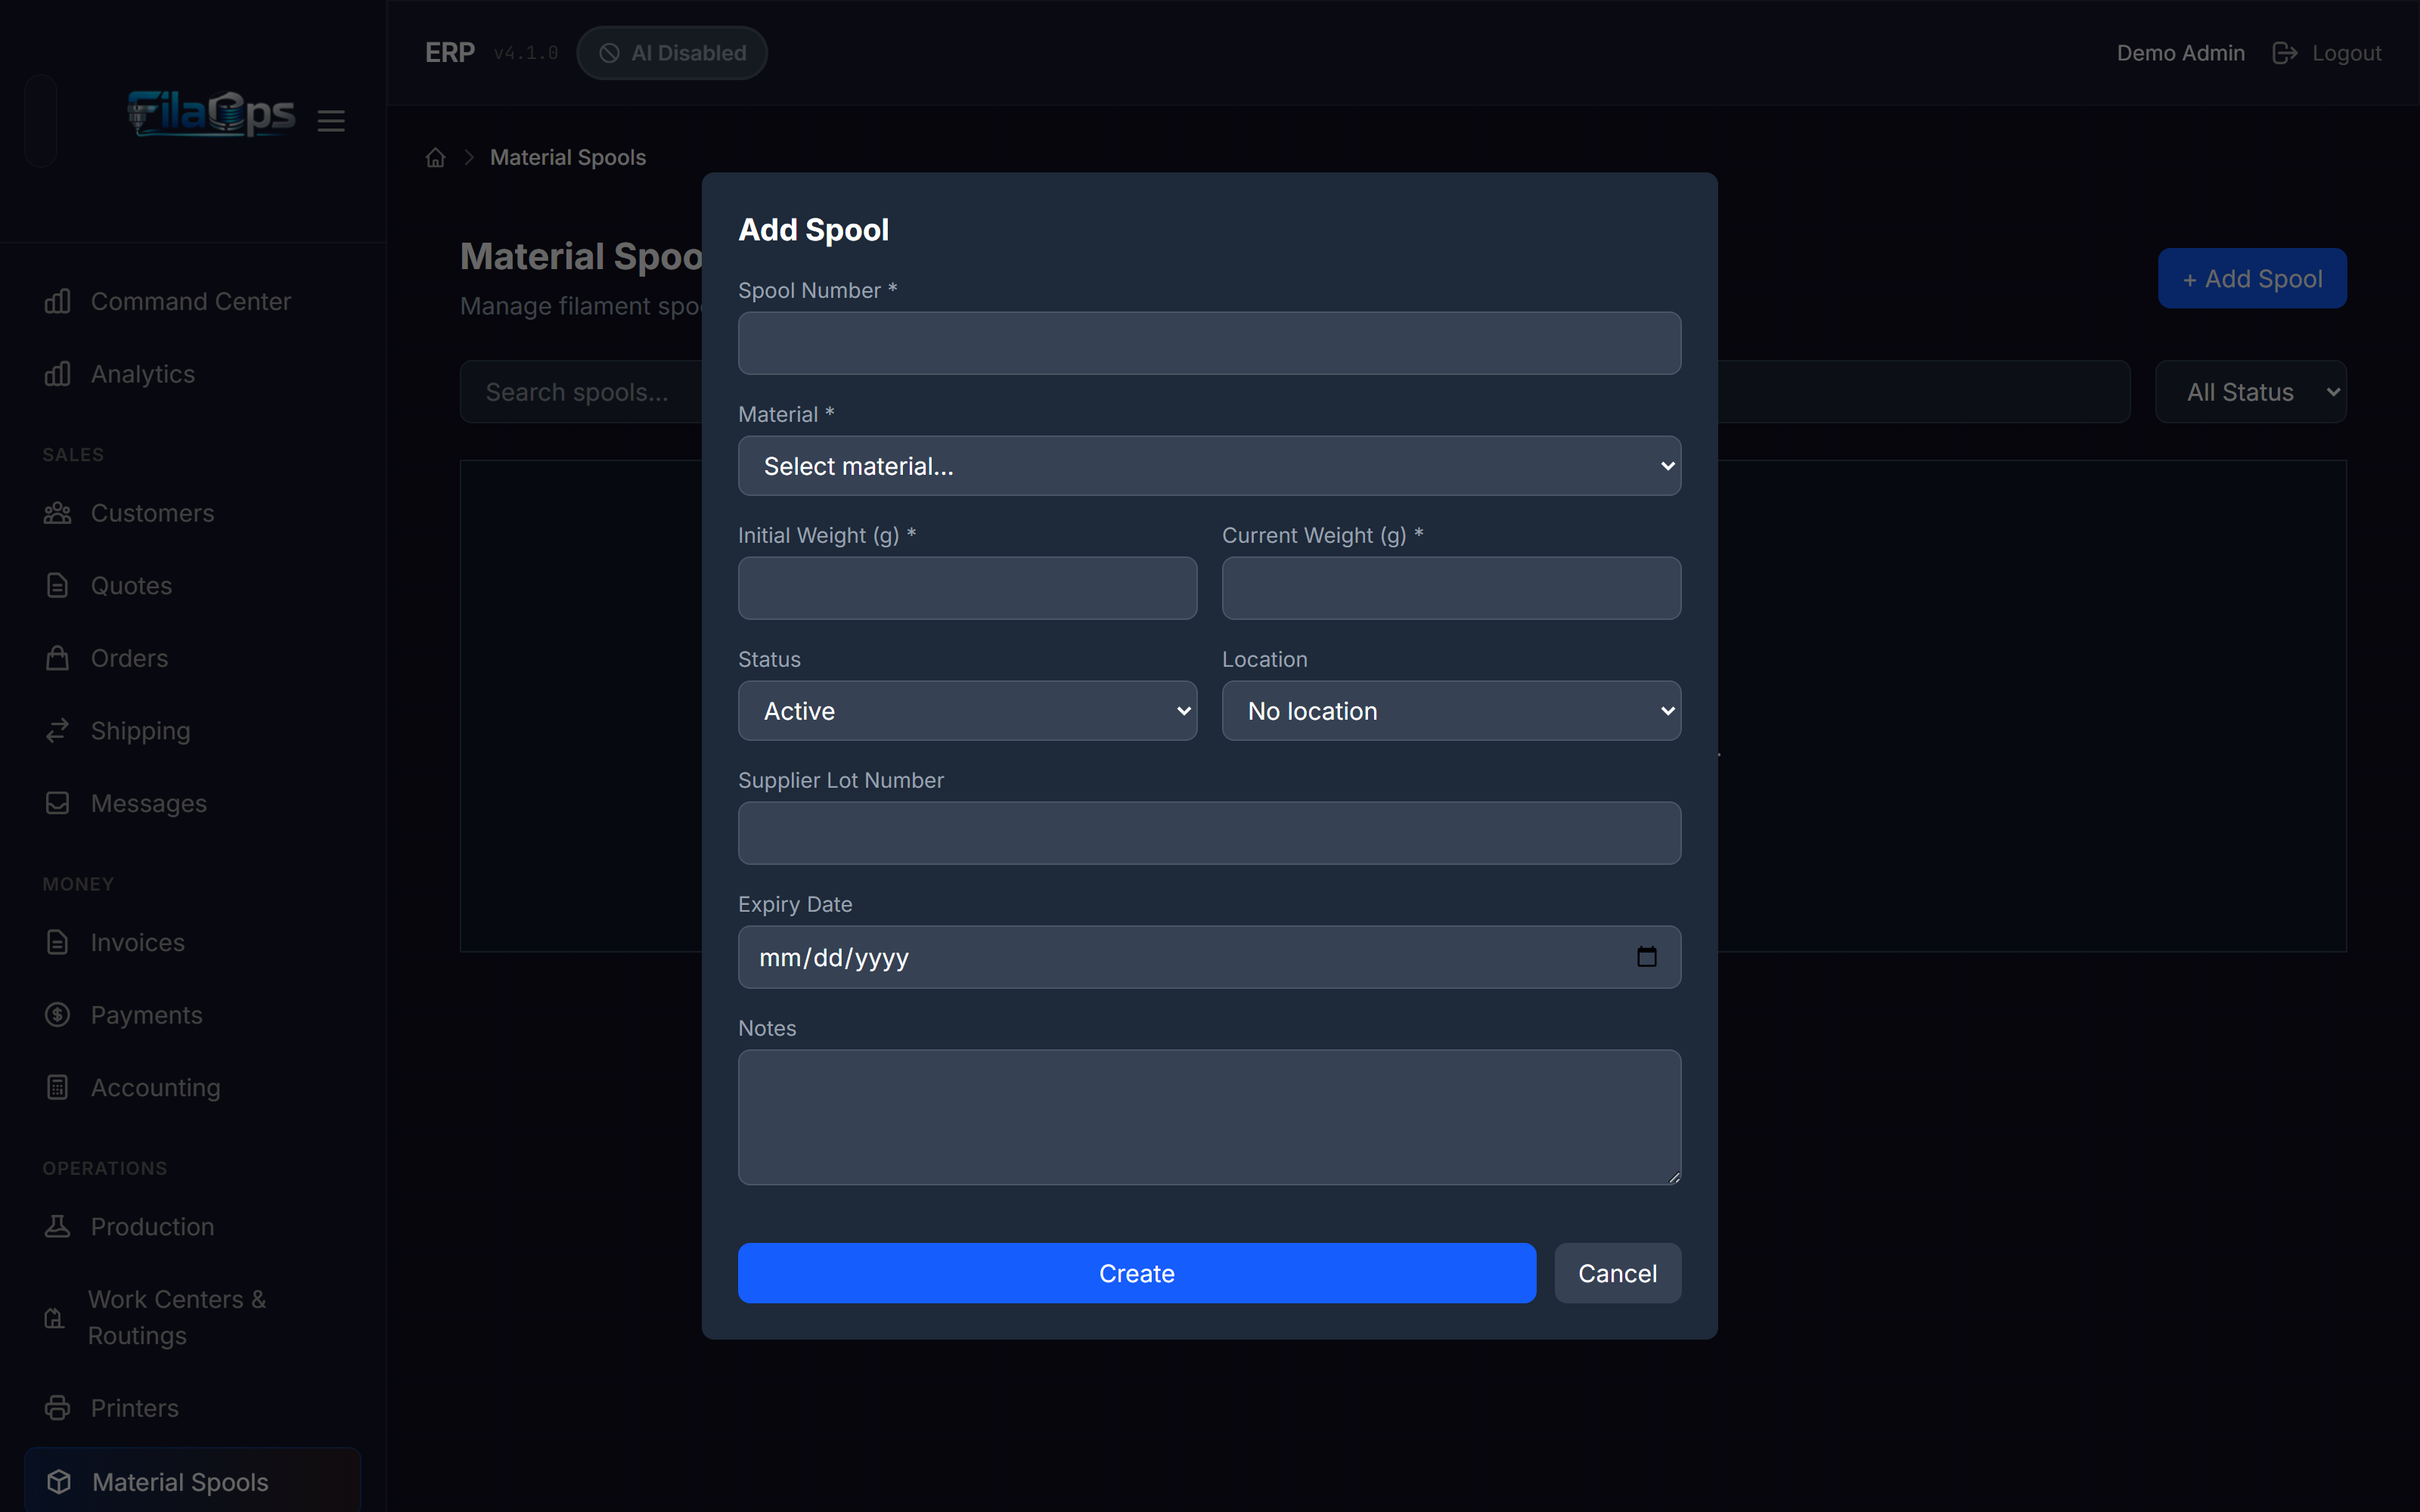The height and width of the screenshot is (1512, 2420).
Task: Click the Create button
Action: click(1137, 1273)
